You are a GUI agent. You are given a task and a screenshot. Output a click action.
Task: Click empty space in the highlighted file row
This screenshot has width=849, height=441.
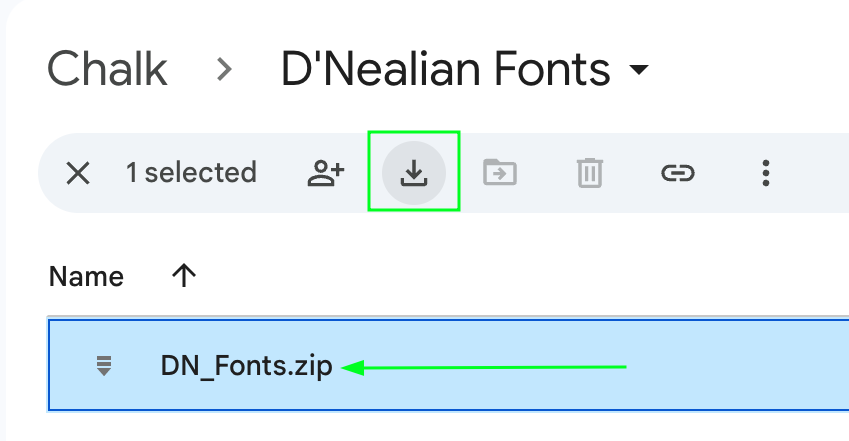pyautogui.click(x=740, y=366)
